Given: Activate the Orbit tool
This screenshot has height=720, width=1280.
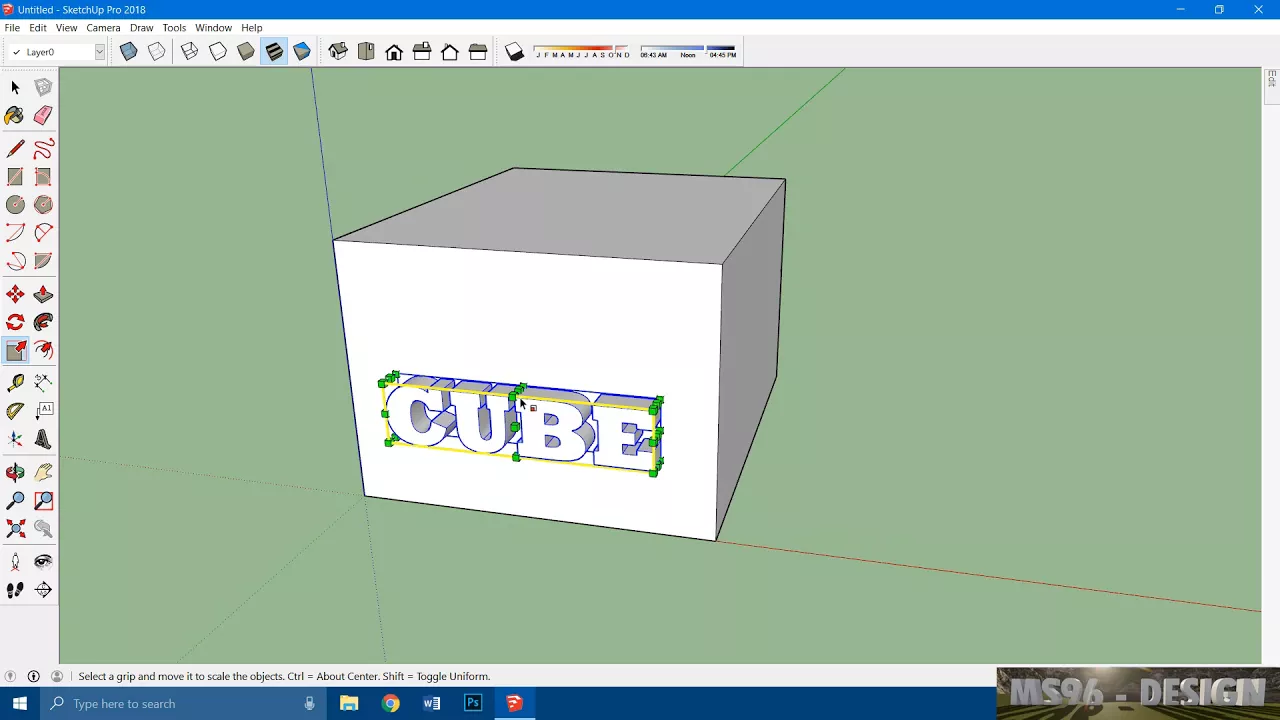Looking at the screenshot, I should (15, 472).
